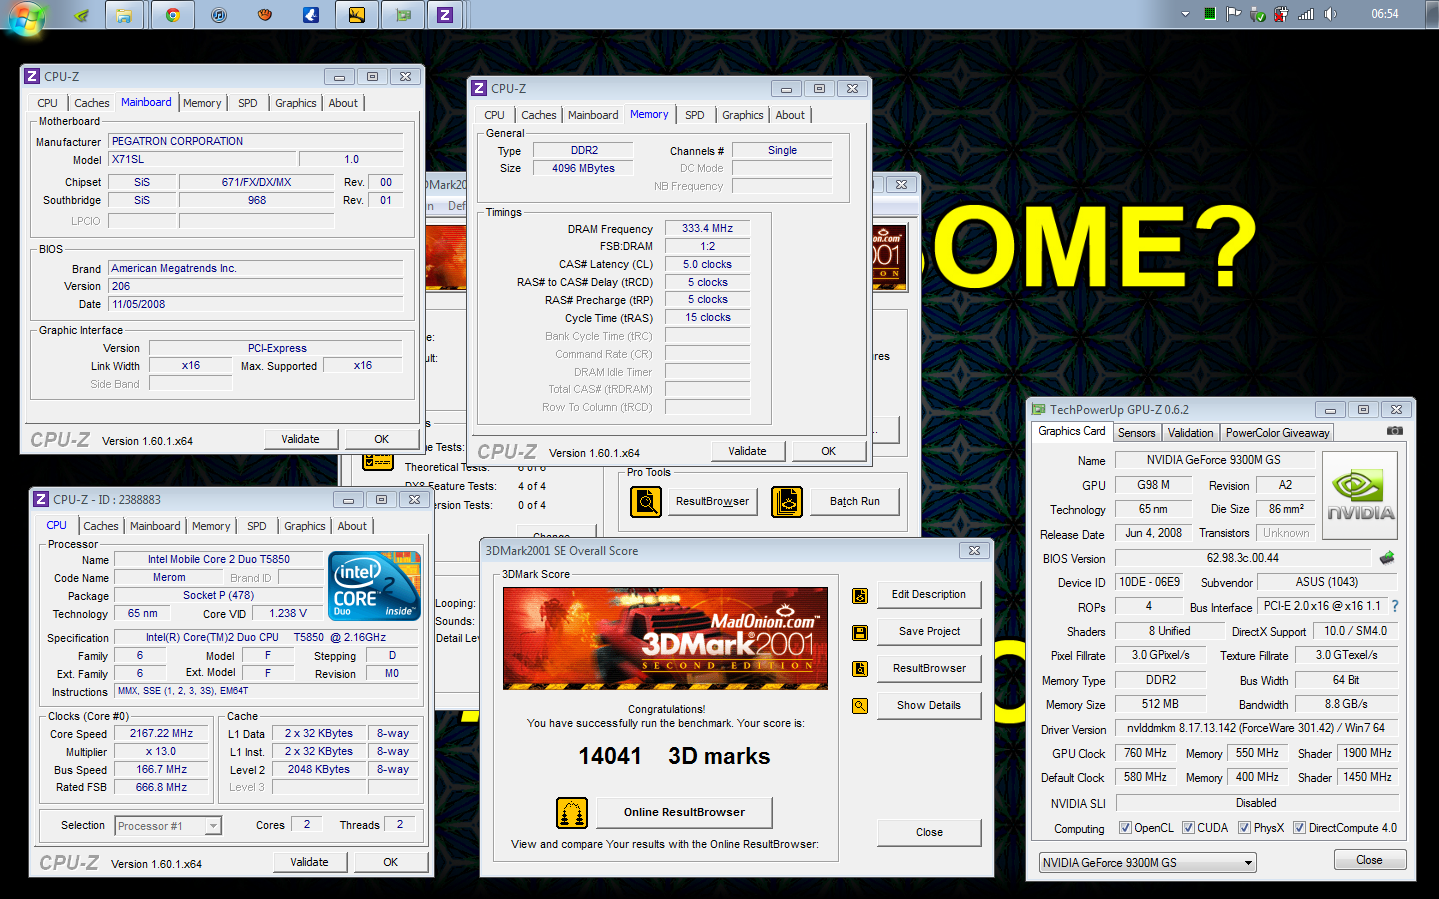
Task: Open the Validation tab in GPU-Z
Action: click(x=1190, y=433)
